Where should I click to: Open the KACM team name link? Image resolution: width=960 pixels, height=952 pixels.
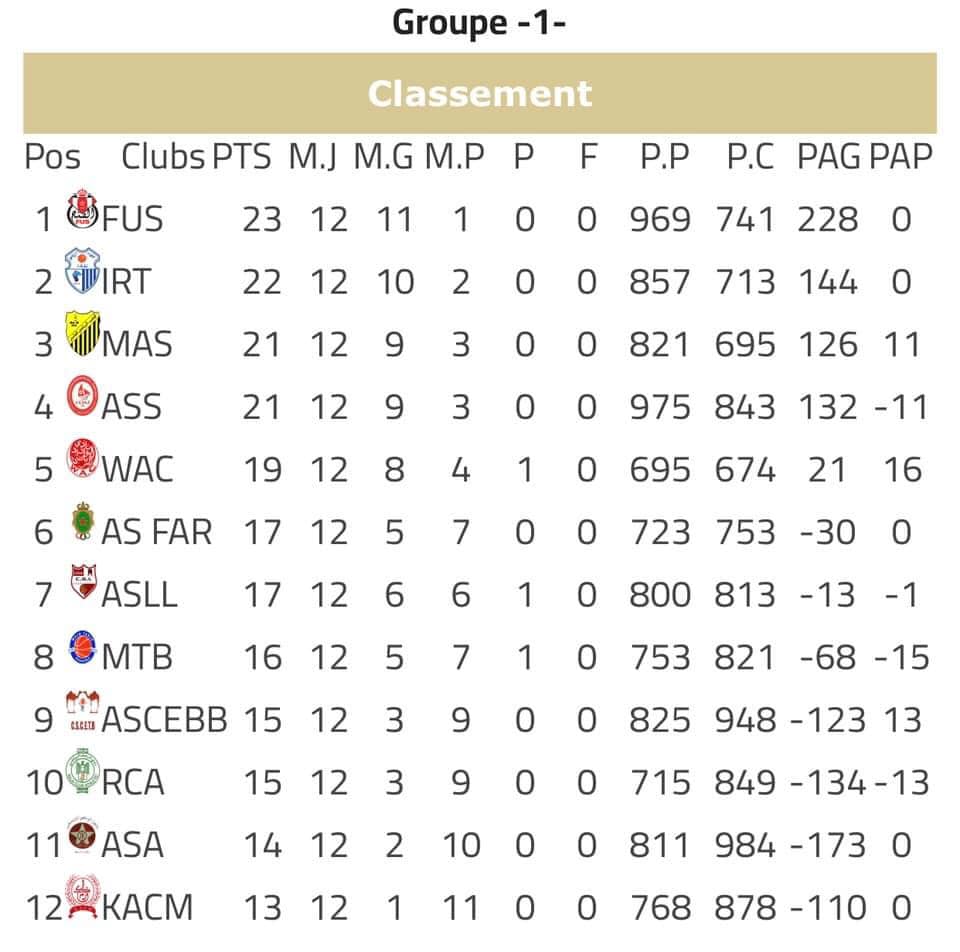coord(147,908)
